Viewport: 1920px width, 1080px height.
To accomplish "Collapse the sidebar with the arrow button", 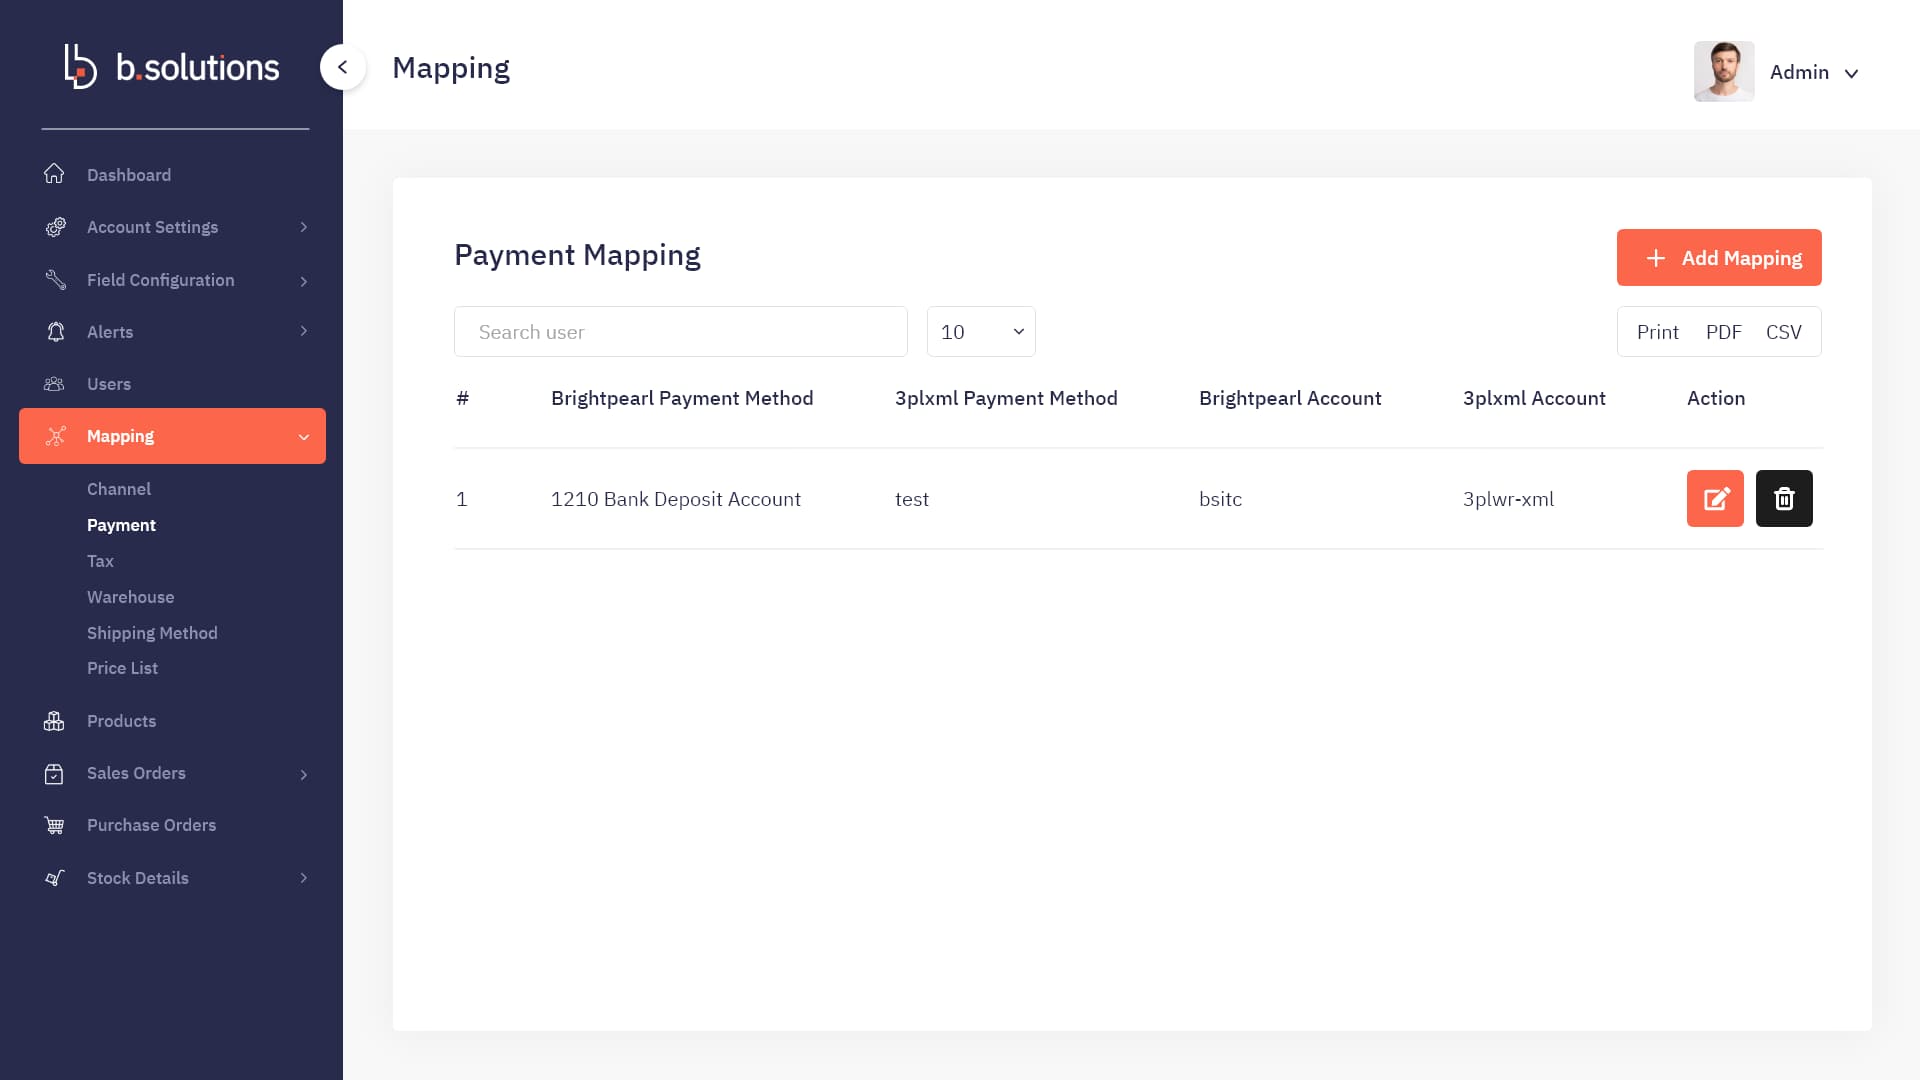I will pyautogui.click(x=343, y=67).
